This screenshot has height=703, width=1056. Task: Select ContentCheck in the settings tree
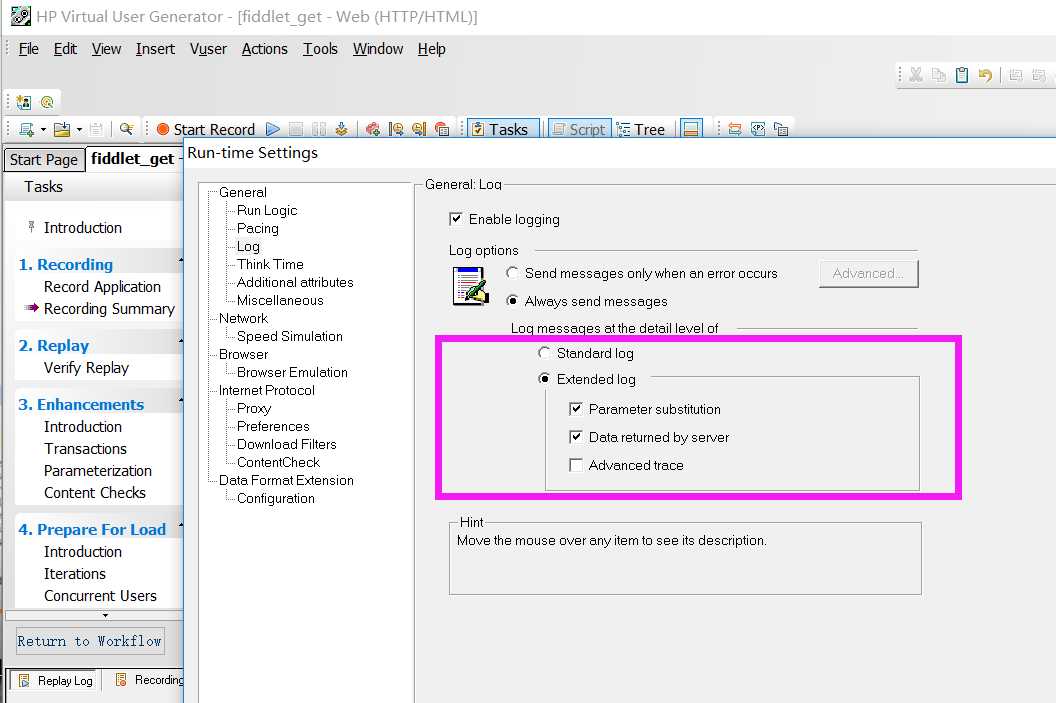278,463
